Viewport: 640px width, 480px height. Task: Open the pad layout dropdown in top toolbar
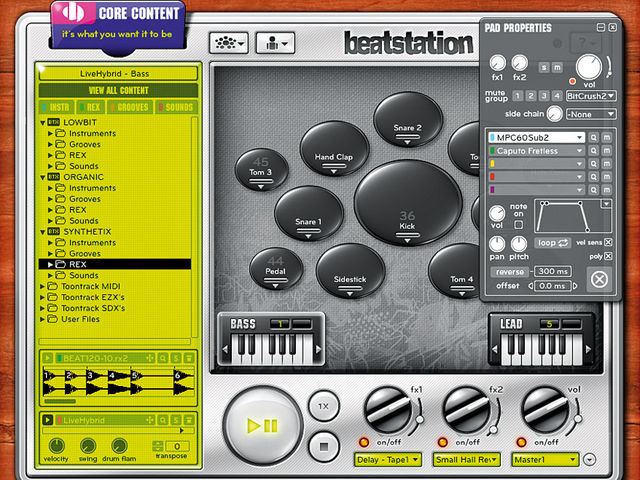(229, 43)
